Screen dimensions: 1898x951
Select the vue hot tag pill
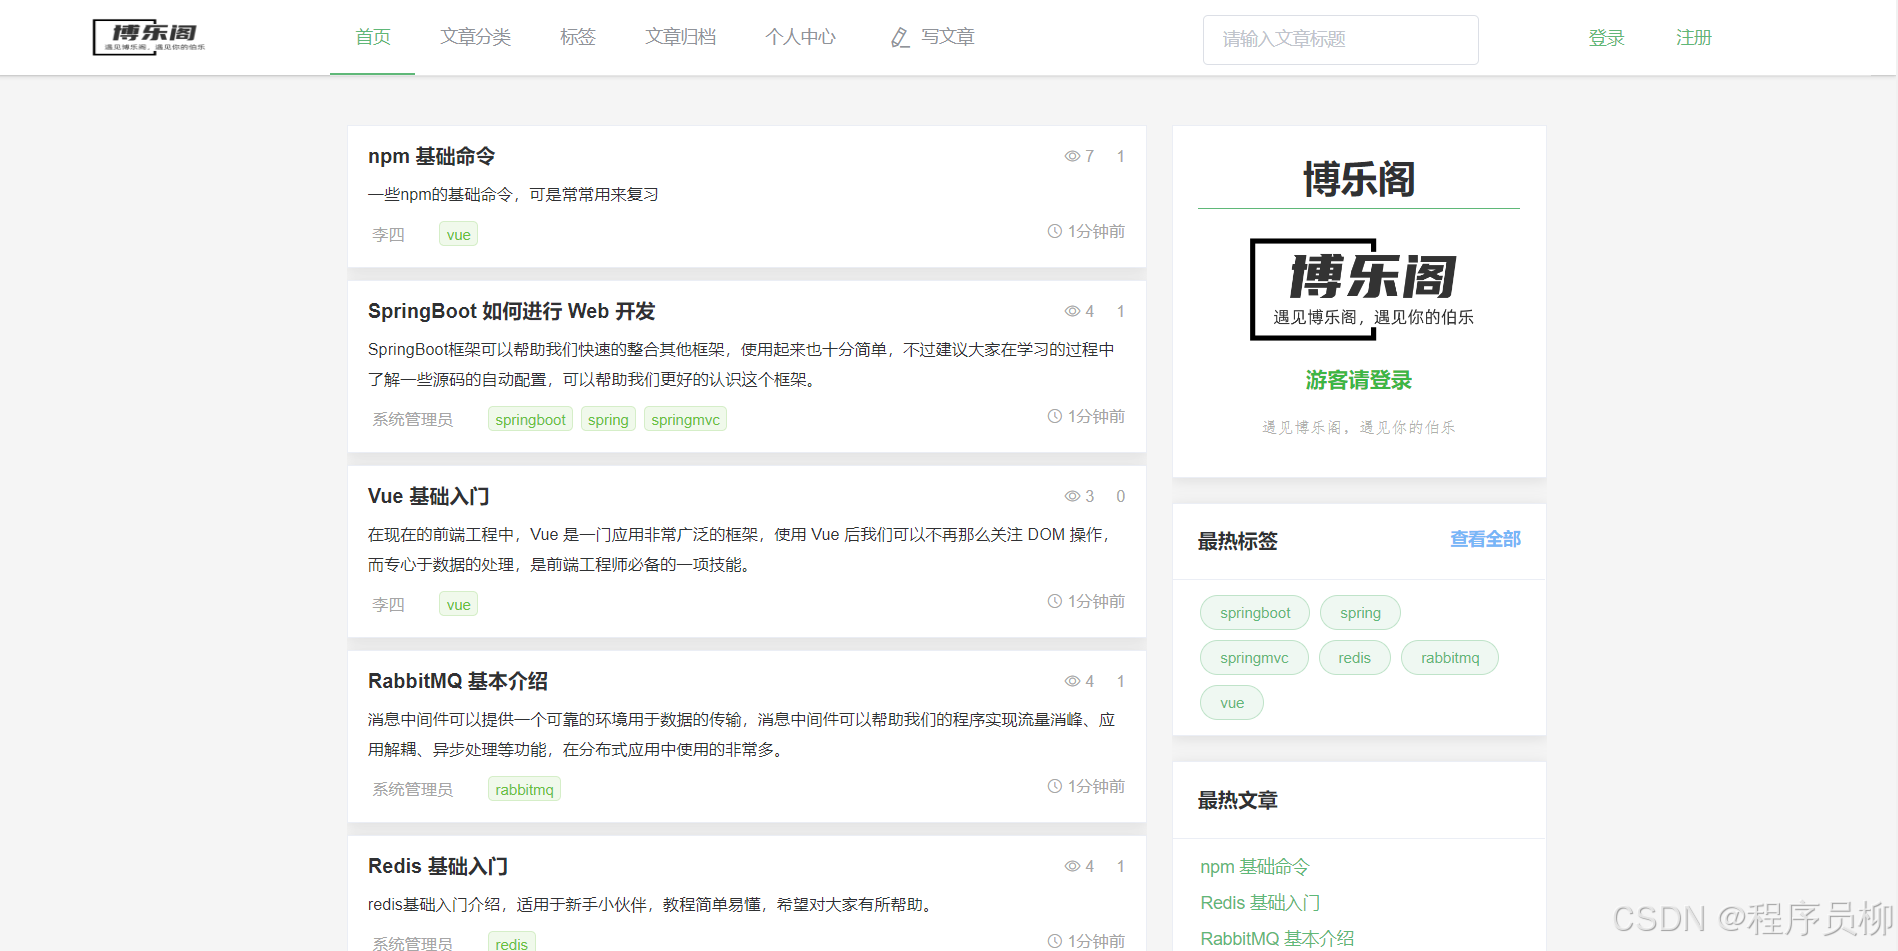pos(1232,703)
